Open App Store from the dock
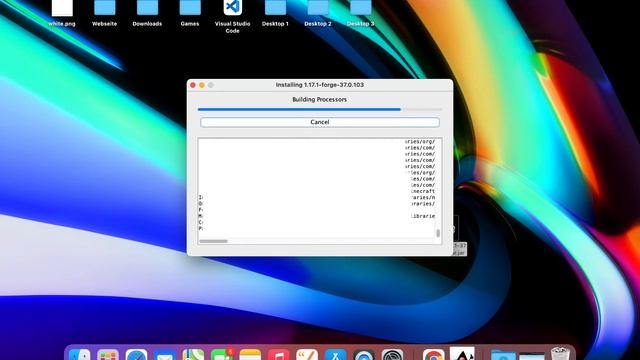This screenshot has height=360, width=640. 336,355
